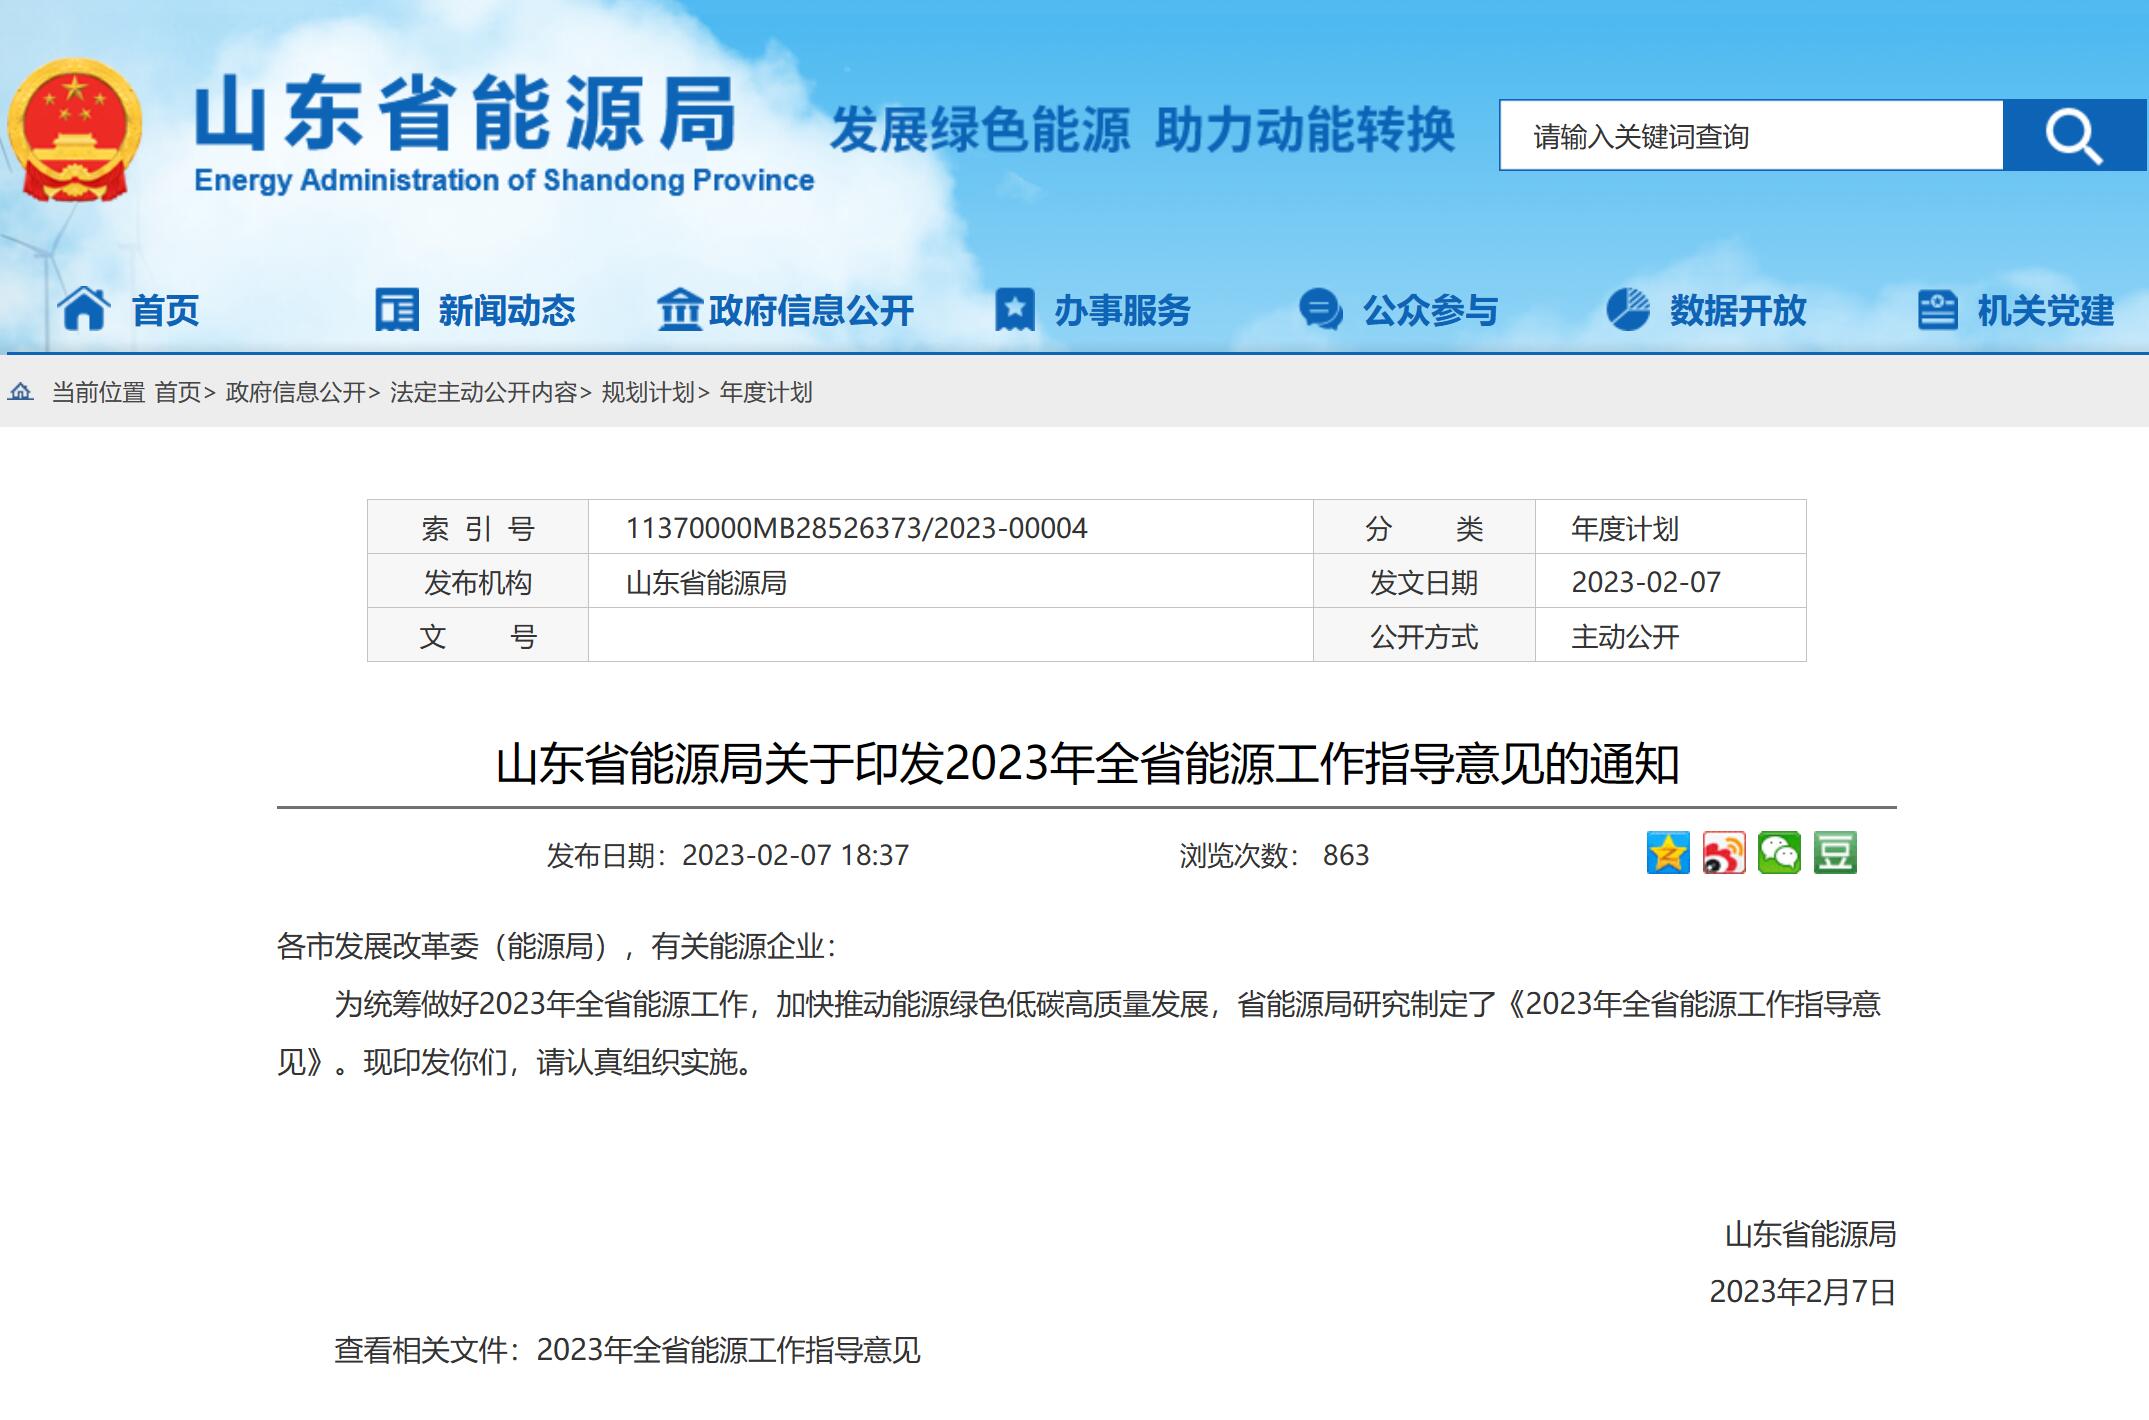Go to 政府信息公开 in the breadcrumb

(296, 392)
